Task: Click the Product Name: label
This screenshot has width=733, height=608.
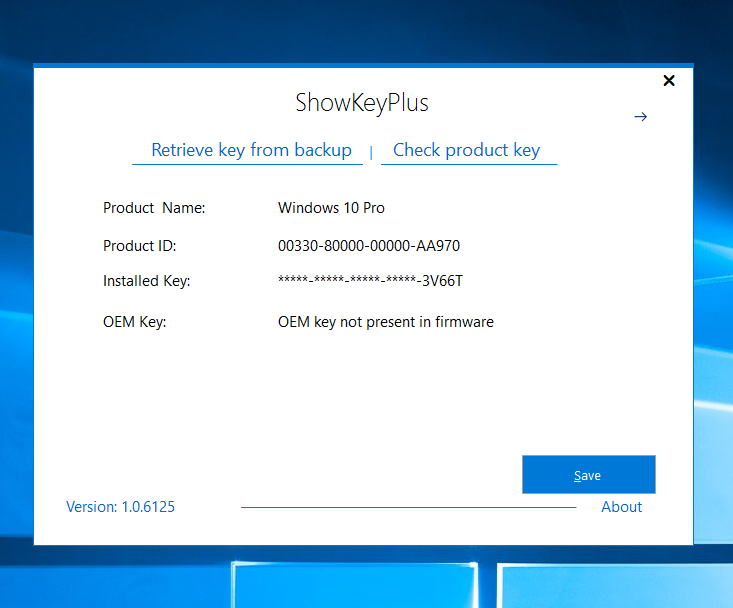Action: tap(154, 207)
